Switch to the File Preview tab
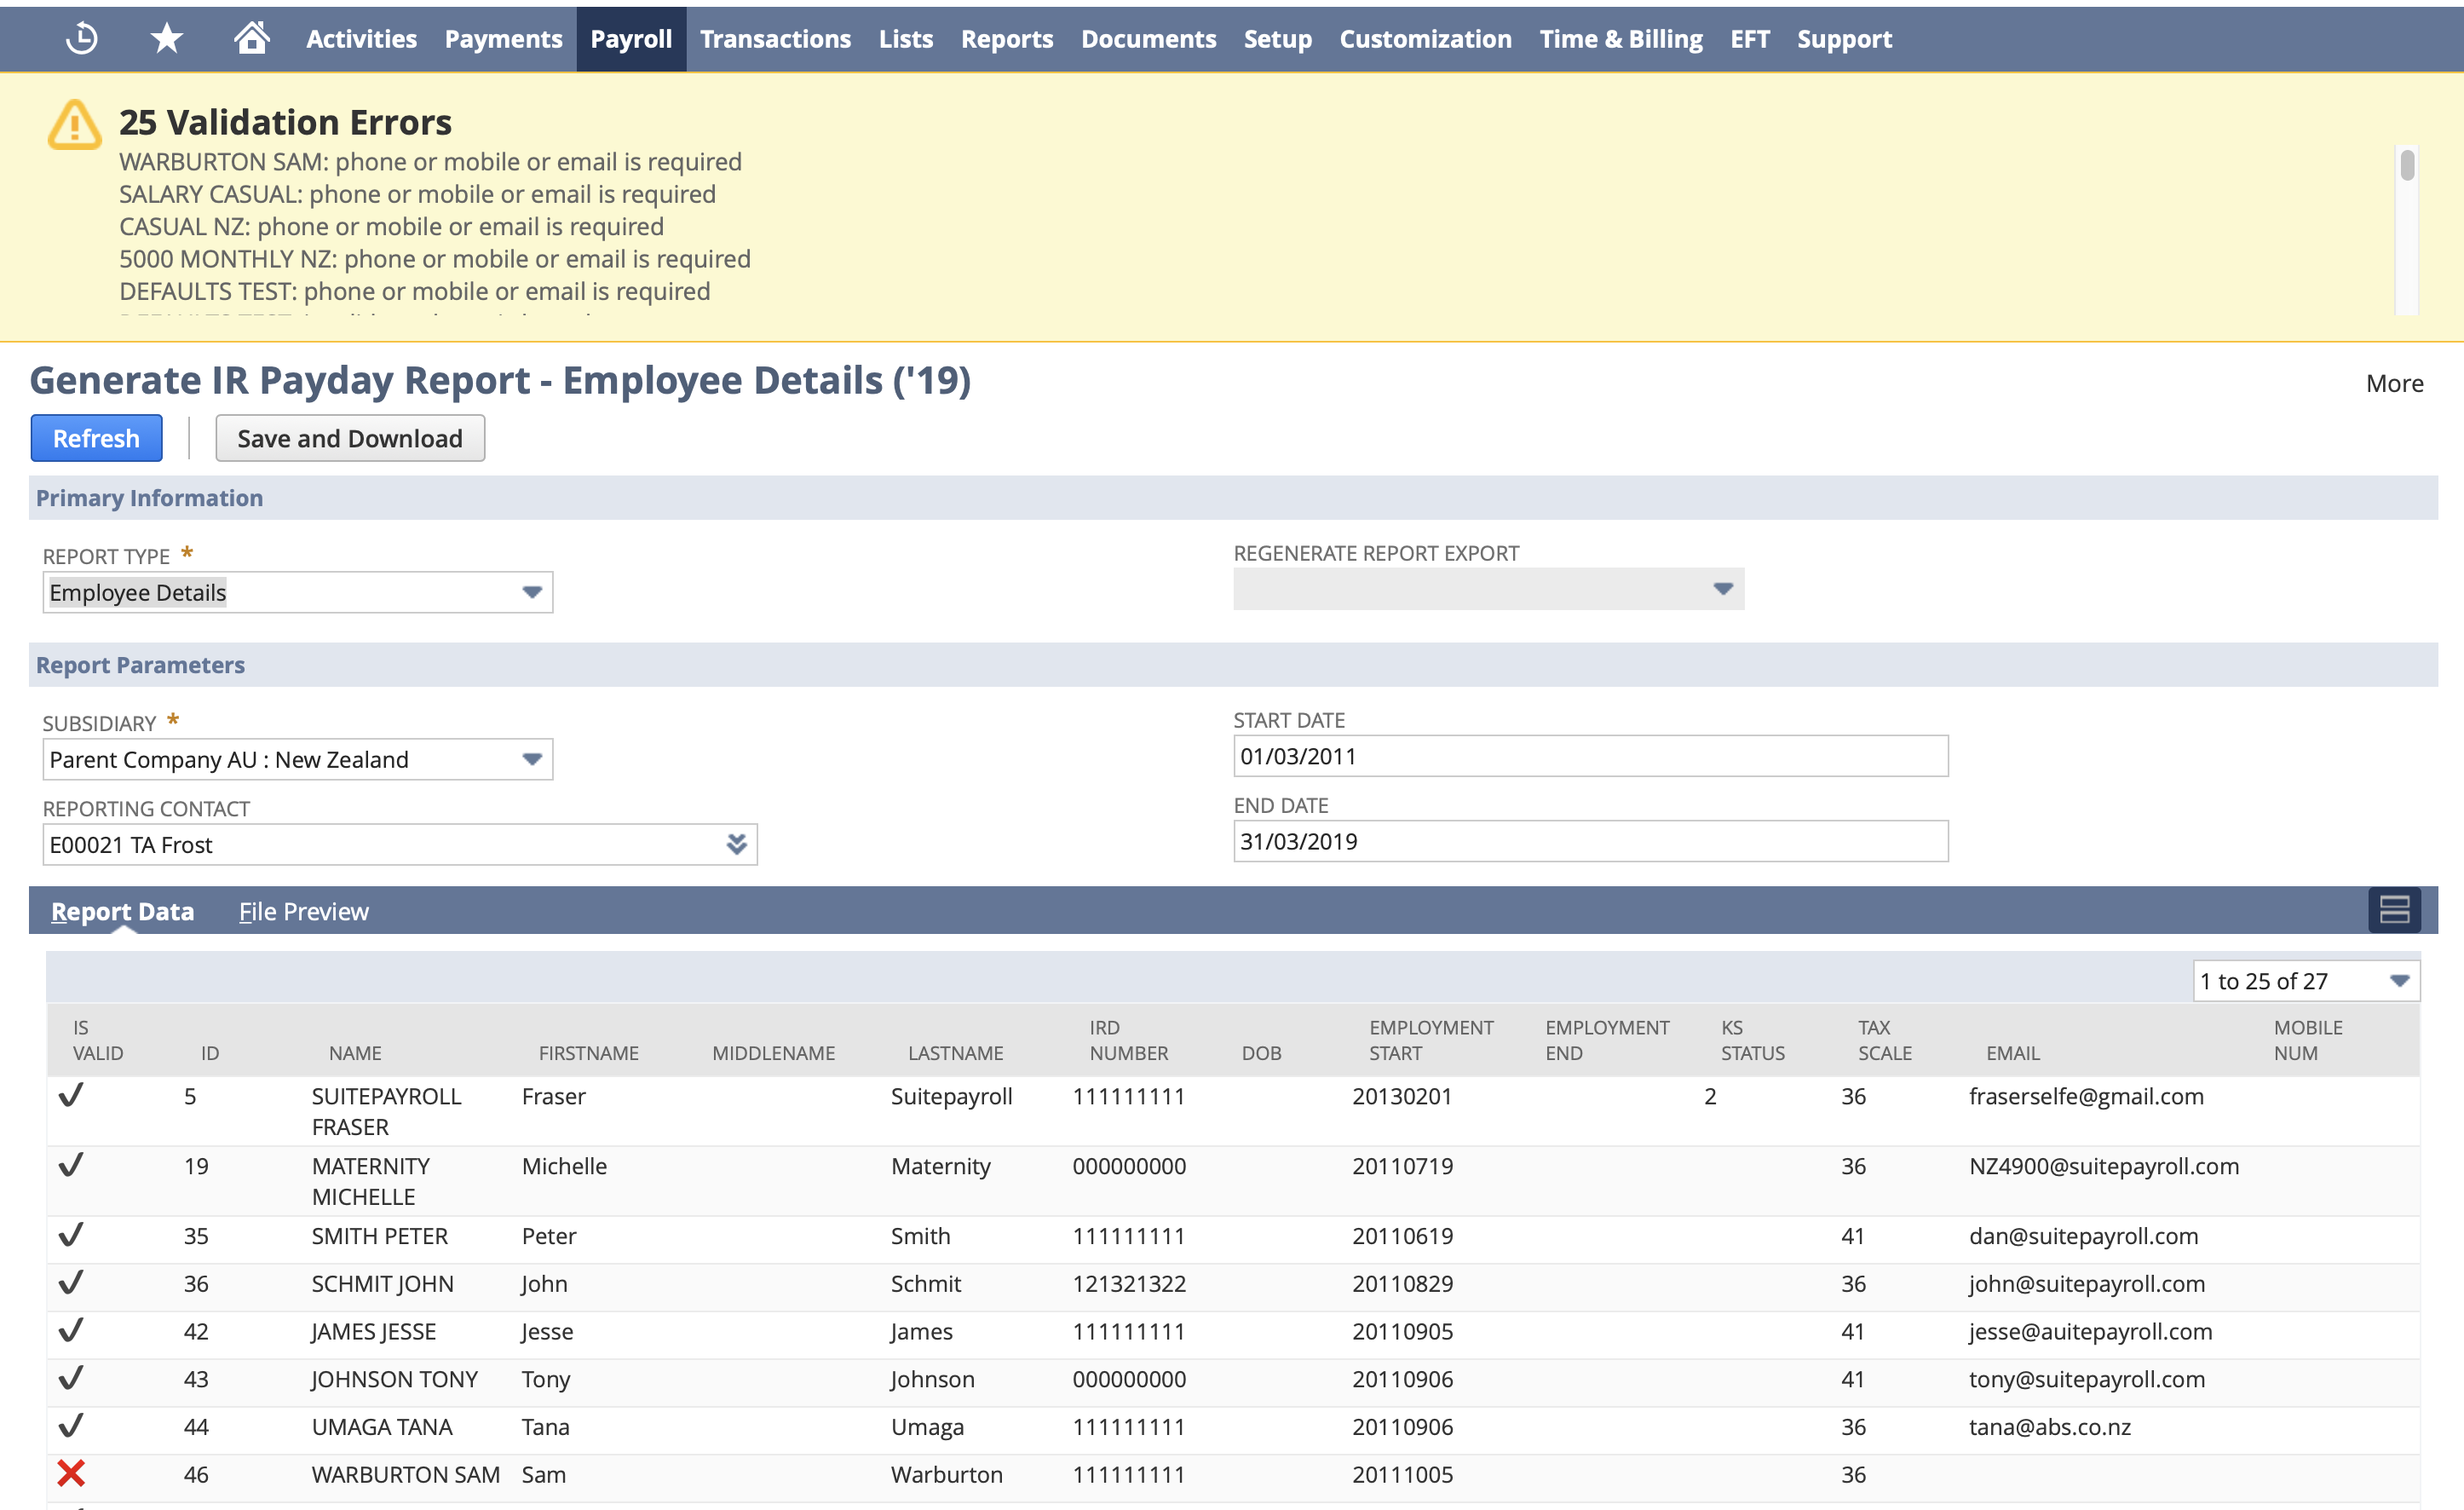The width and height of the screenshot is (2464, 1510). (x=303, y=911)
